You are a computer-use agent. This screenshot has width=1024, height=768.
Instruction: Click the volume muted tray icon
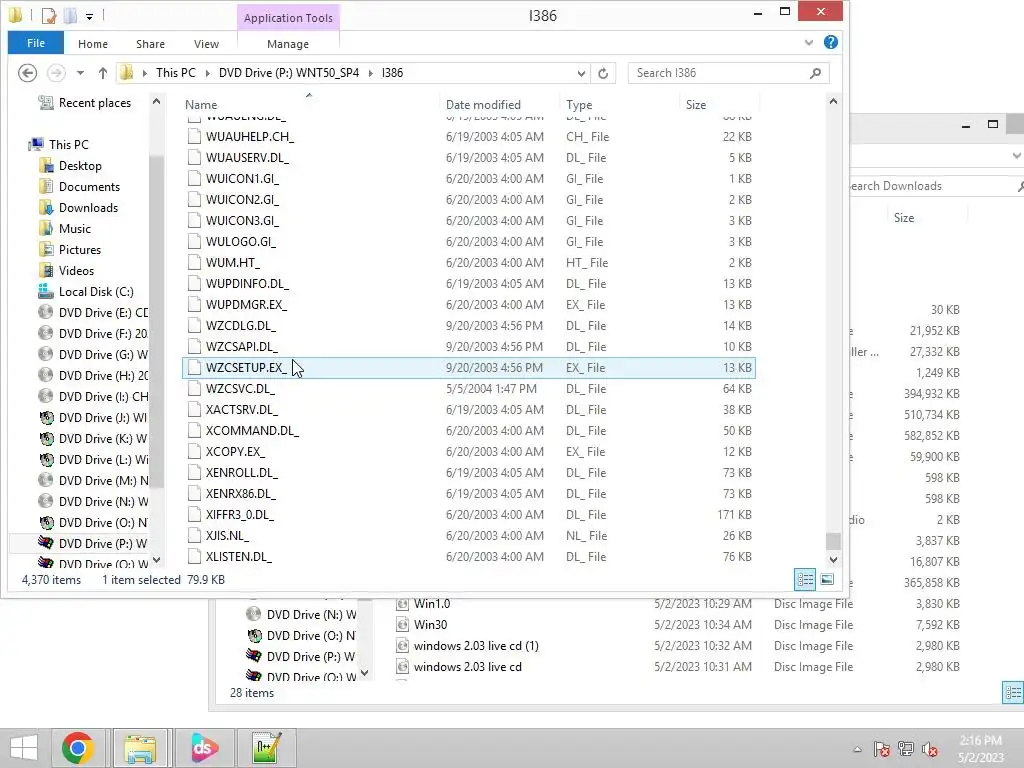[930, 749]
